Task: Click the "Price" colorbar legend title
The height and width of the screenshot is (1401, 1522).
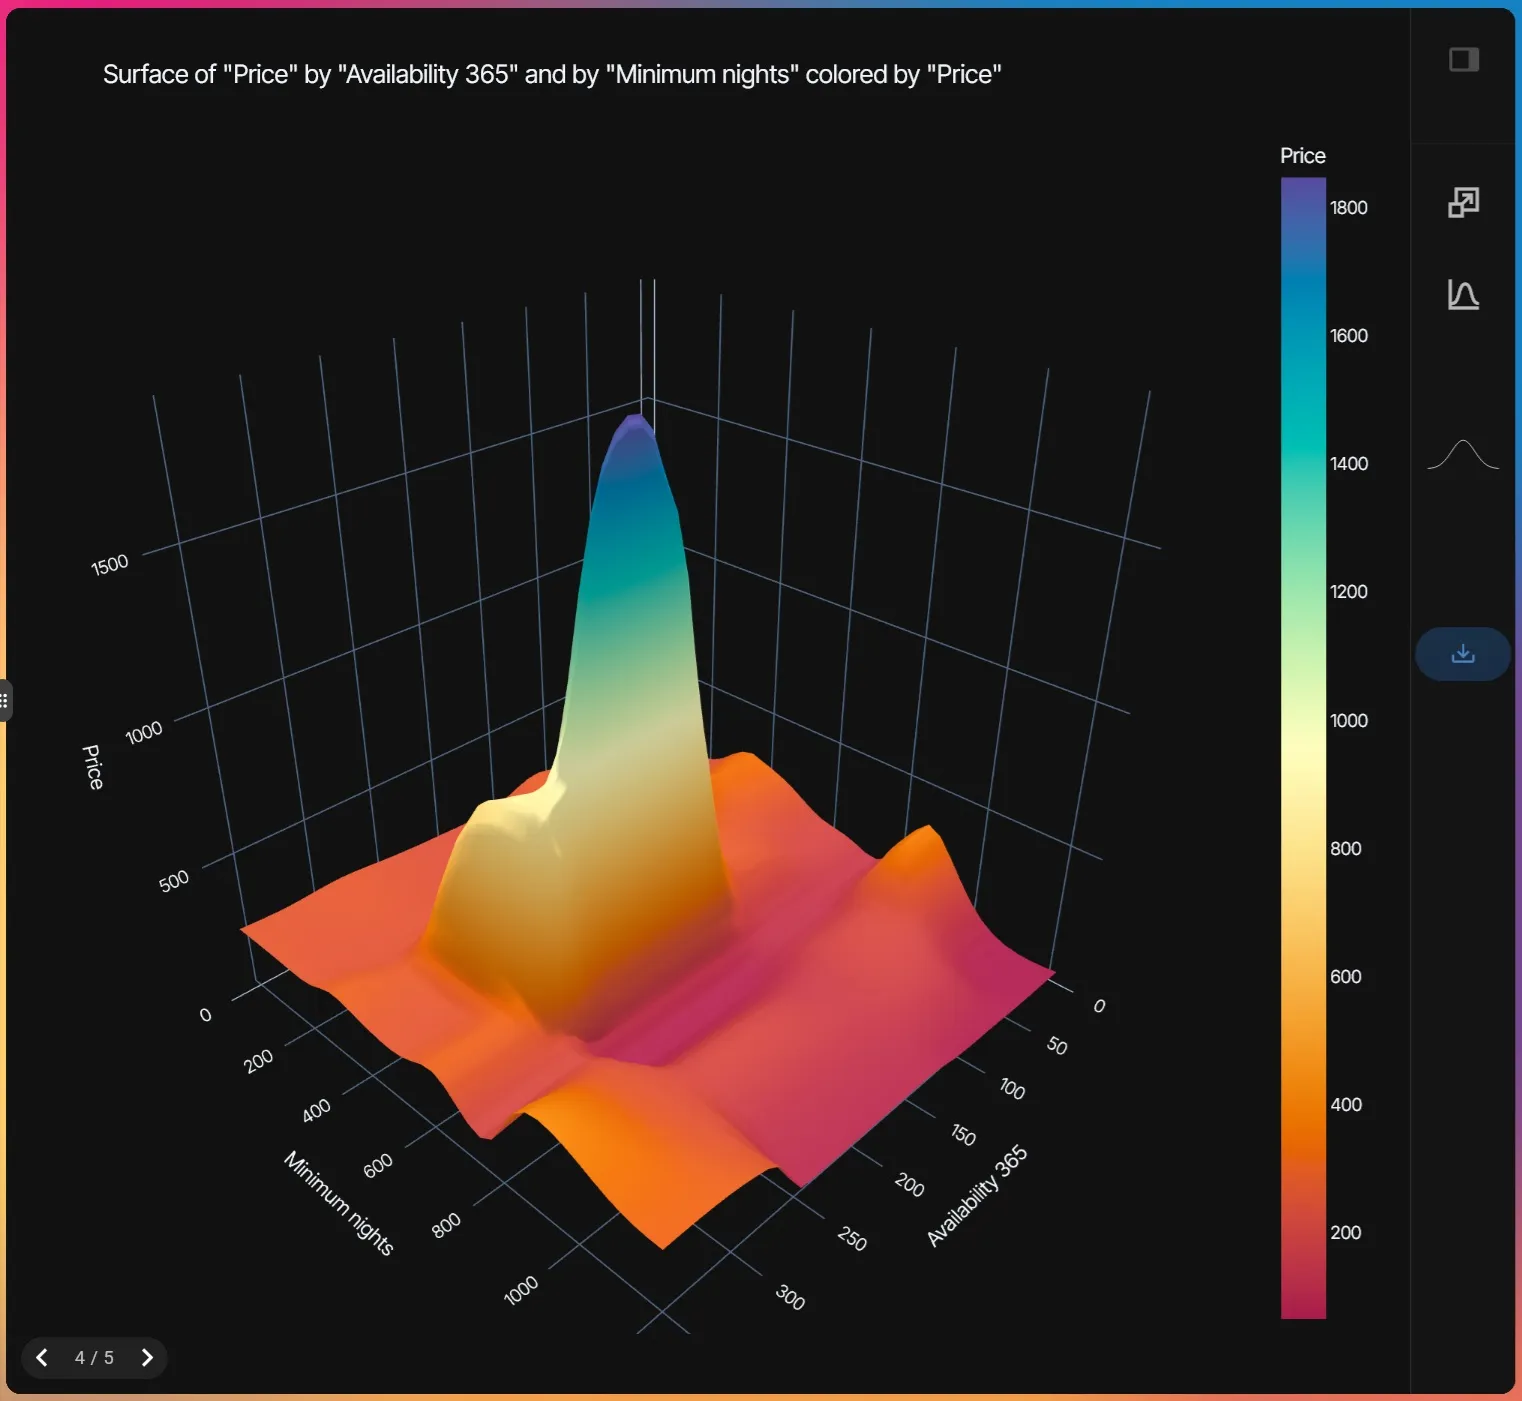Action: pyautogui.click(x=1302, y=156)
